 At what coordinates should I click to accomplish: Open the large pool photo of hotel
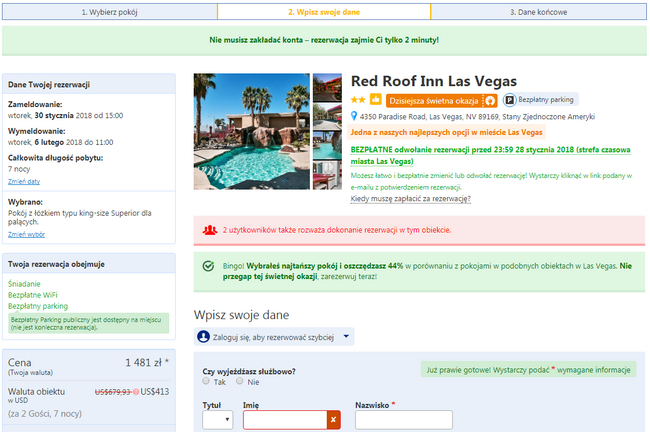[252, 131]
